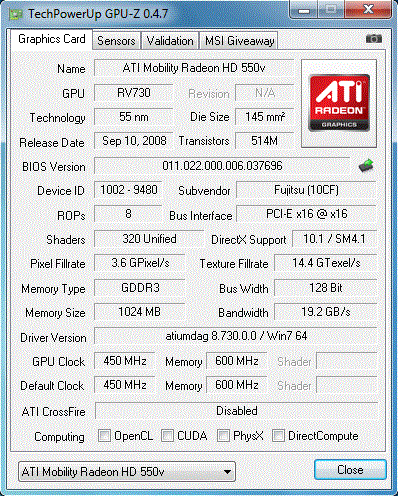Click Texture Fillrate 14.4 GTexel/s

click(x=326, y=263)
